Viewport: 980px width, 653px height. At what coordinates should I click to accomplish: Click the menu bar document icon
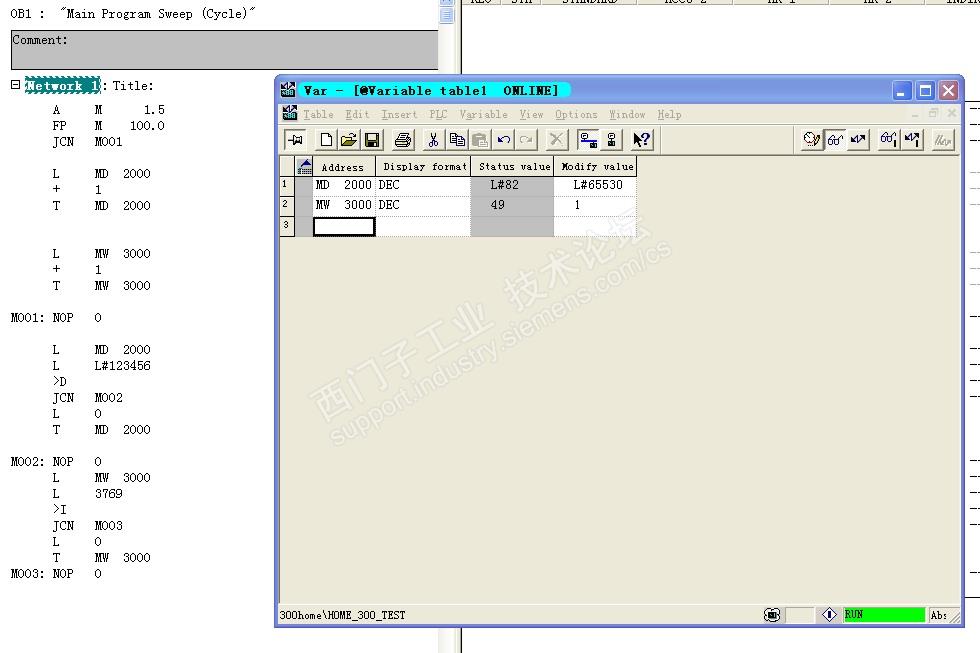click(x=289, y=113)
